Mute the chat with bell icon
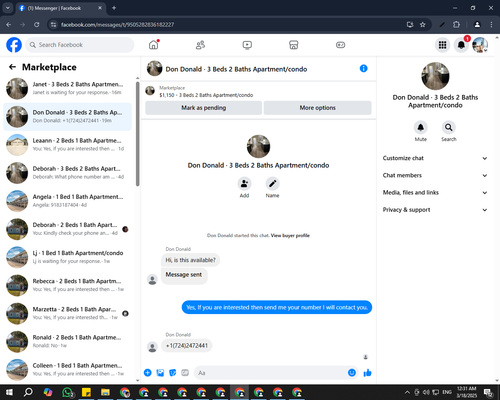500x400 pixels. tap(421, 127)
